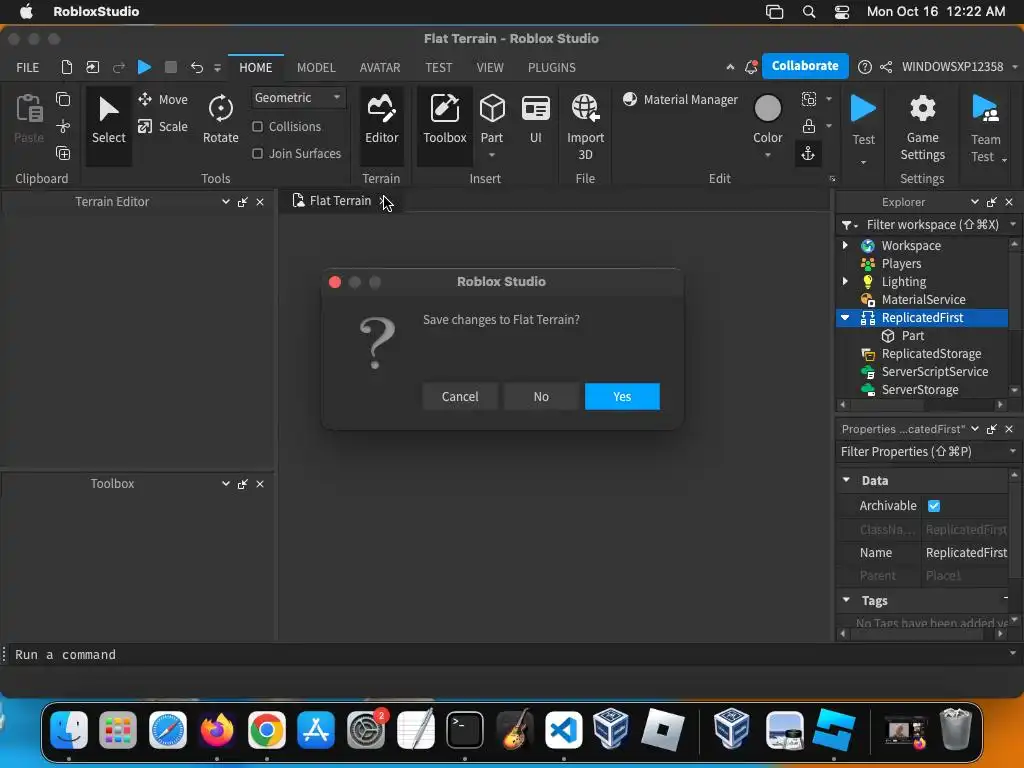1024x768 pixels.
Task: Toggle the Collisions checkbox
Action: (258, 127)
